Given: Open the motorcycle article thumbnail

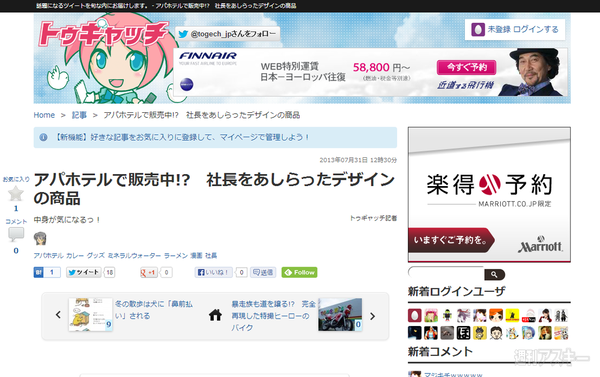Looking at the screenshot, I should click(x=340, y=315).
